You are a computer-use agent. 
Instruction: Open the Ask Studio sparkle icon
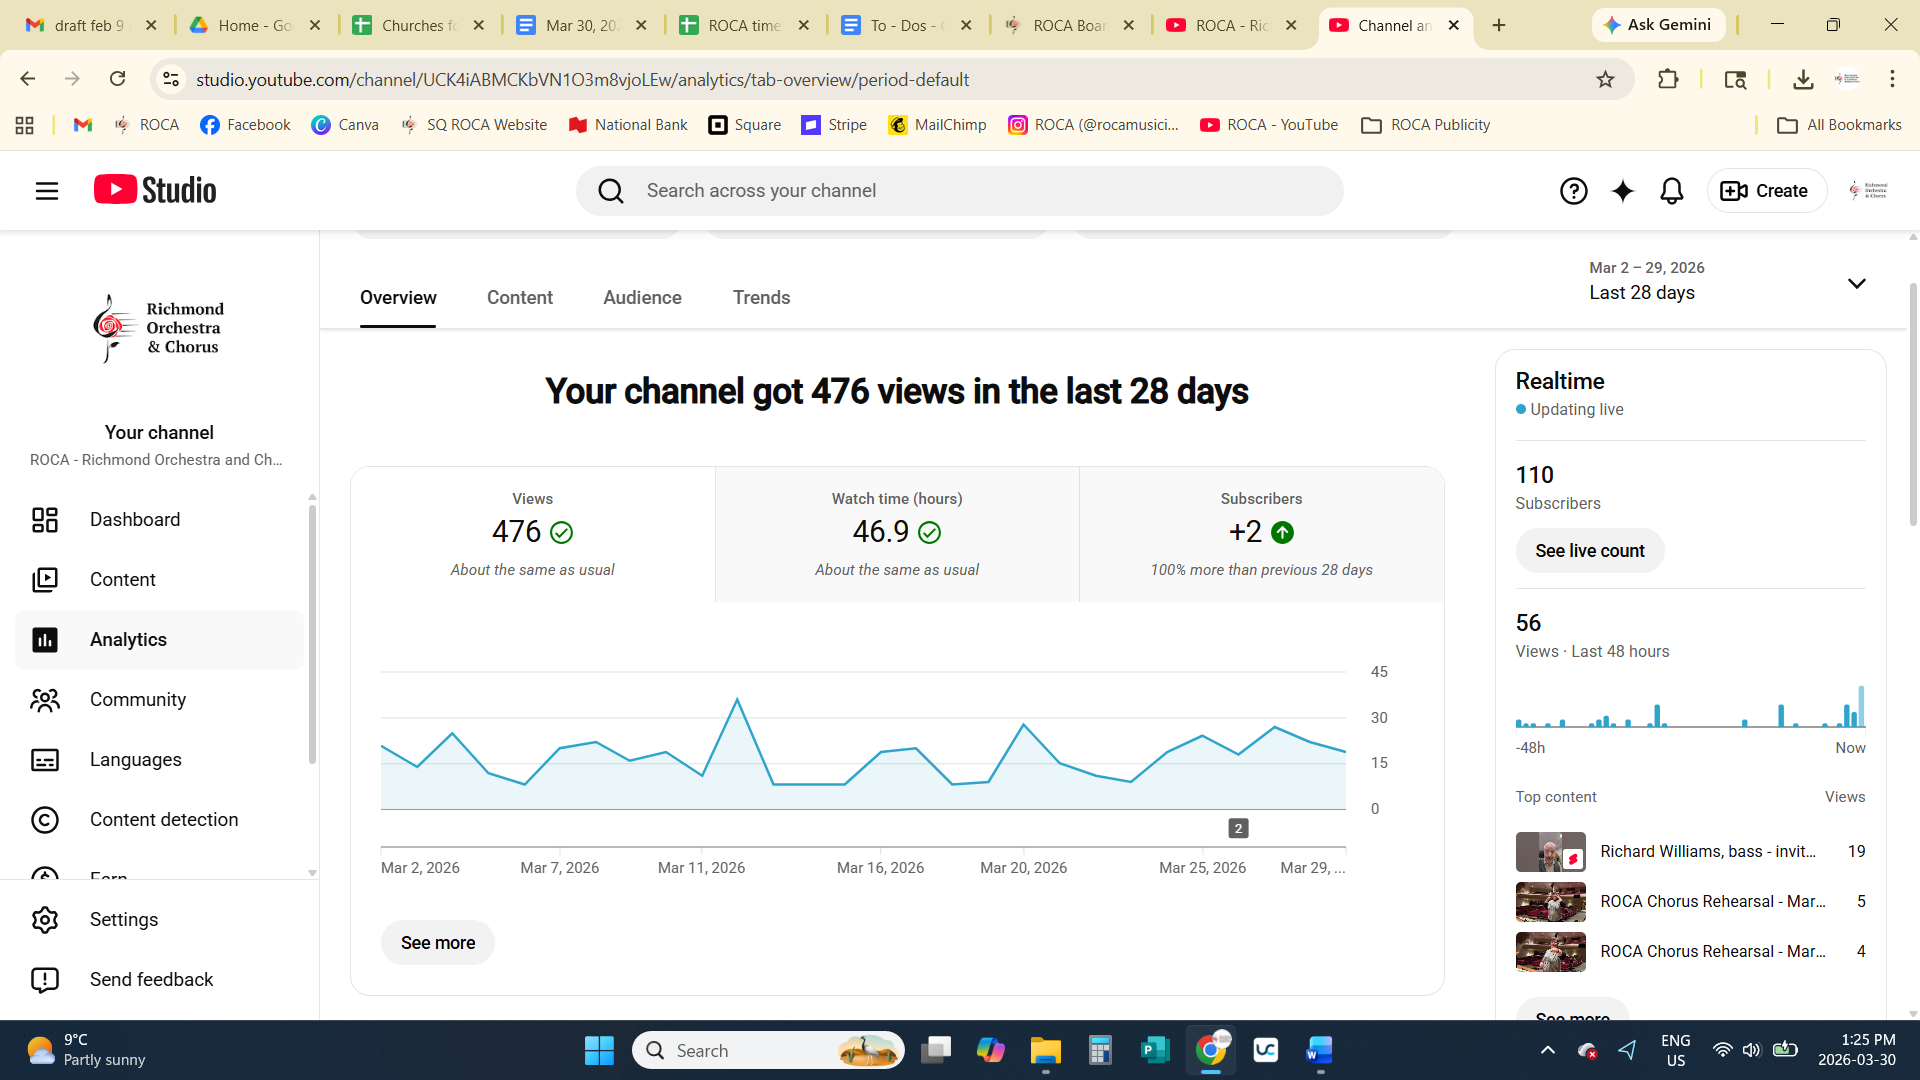click(x=1622, y=191)
